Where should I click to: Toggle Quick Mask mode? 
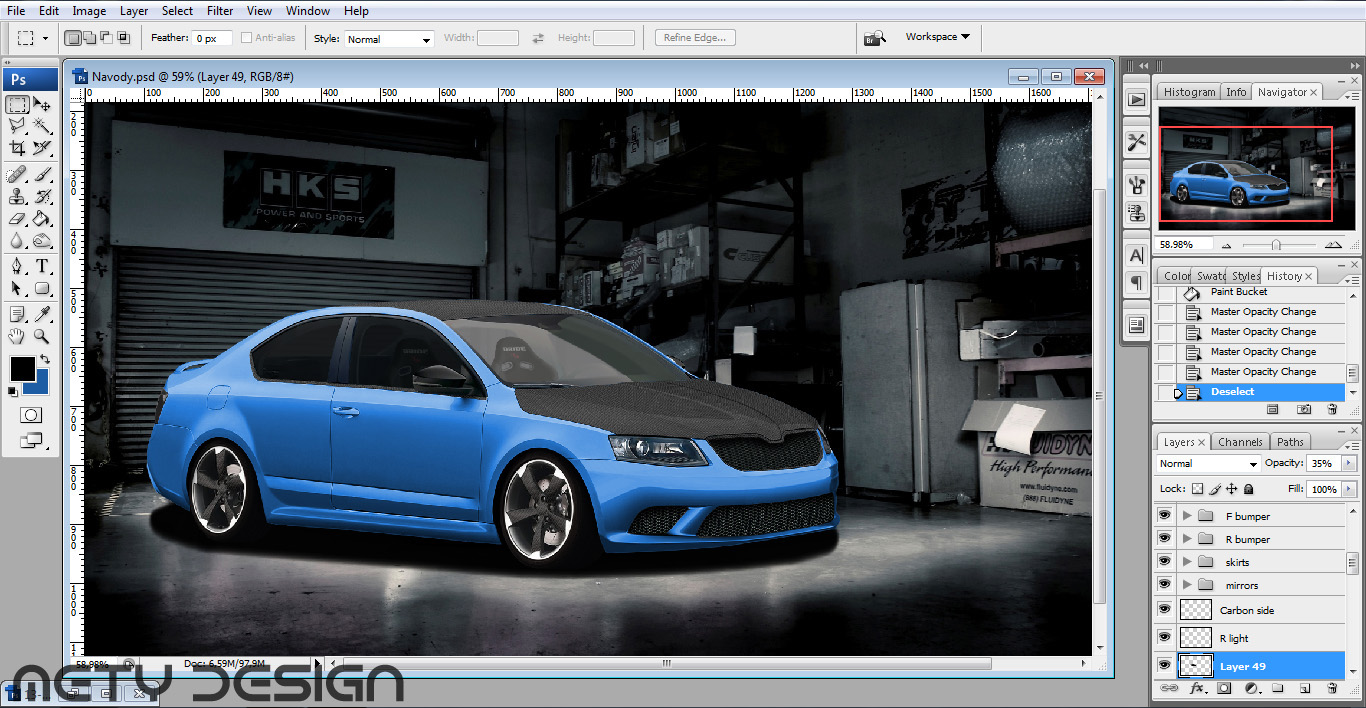[x=31, y=415]
